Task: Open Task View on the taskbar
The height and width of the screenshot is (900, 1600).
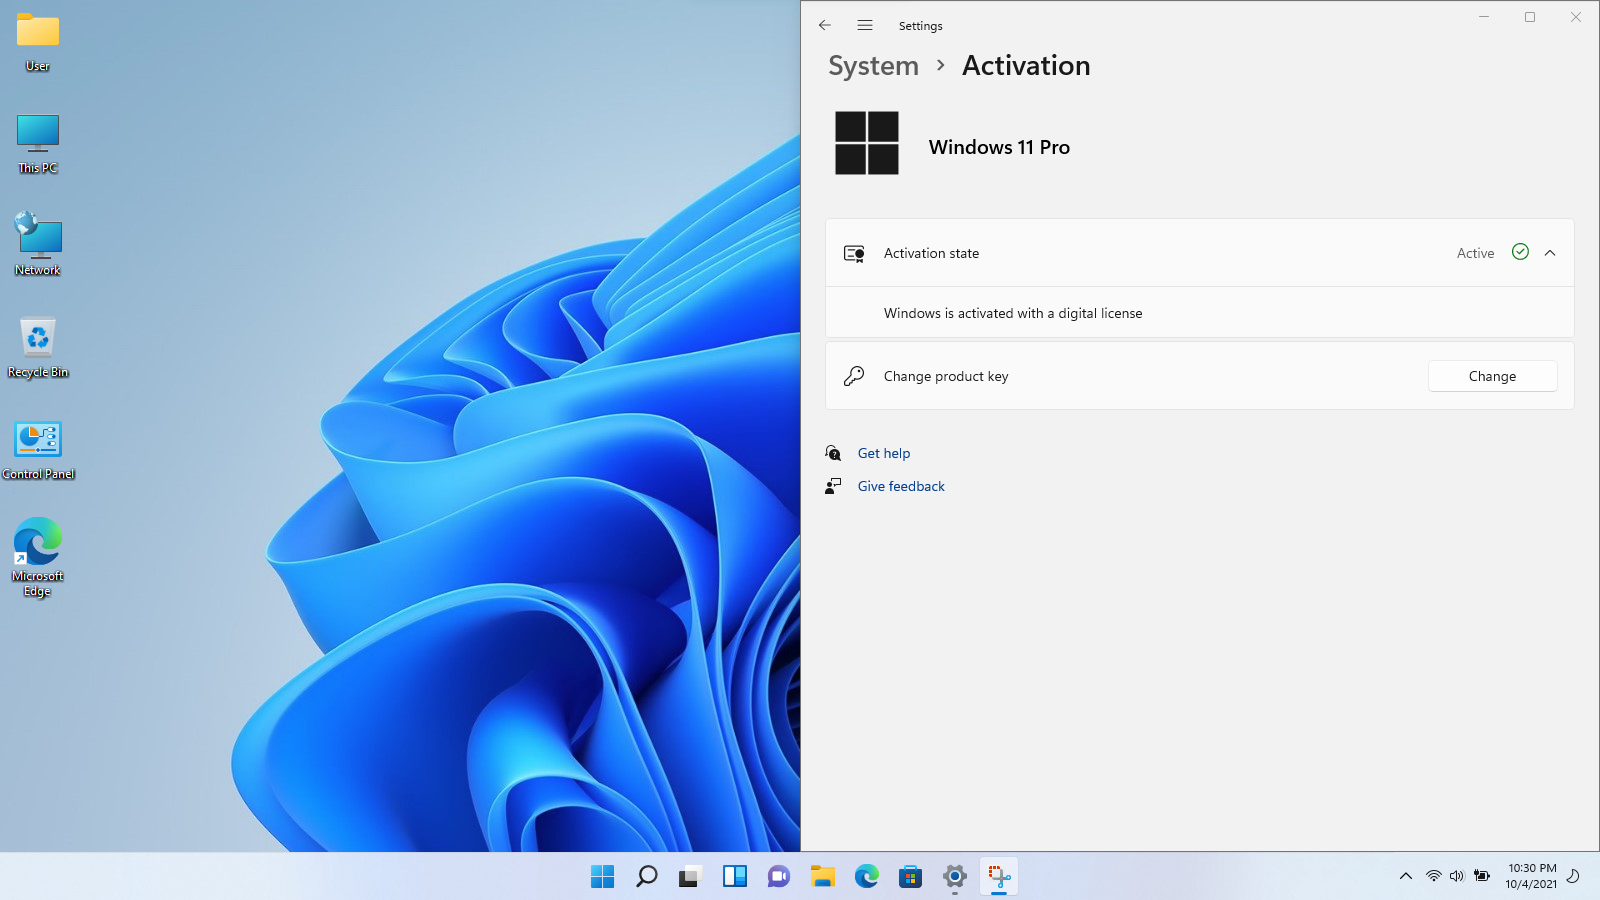Action: click(690, 876)
